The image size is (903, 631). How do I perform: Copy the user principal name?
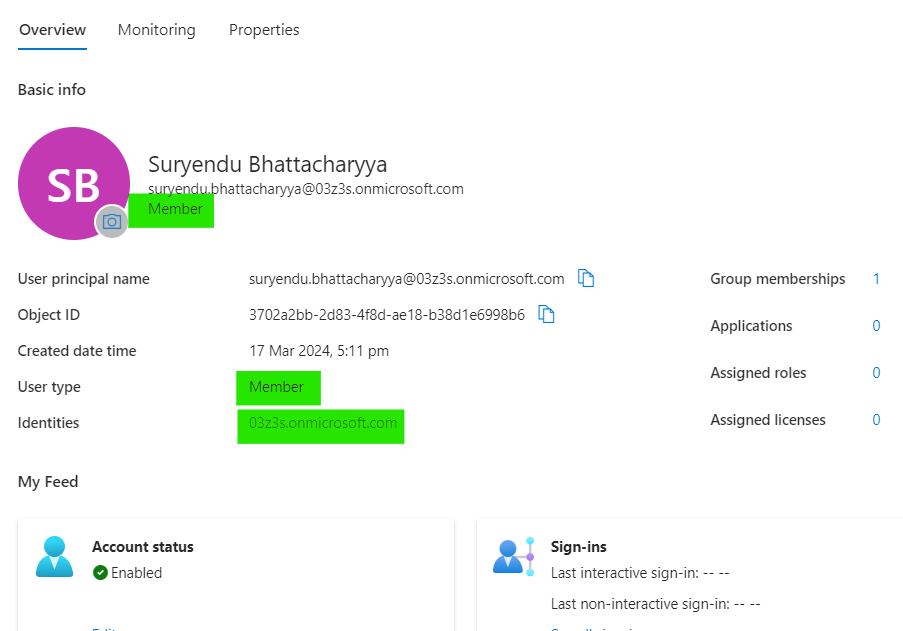(x=586, y=278)
